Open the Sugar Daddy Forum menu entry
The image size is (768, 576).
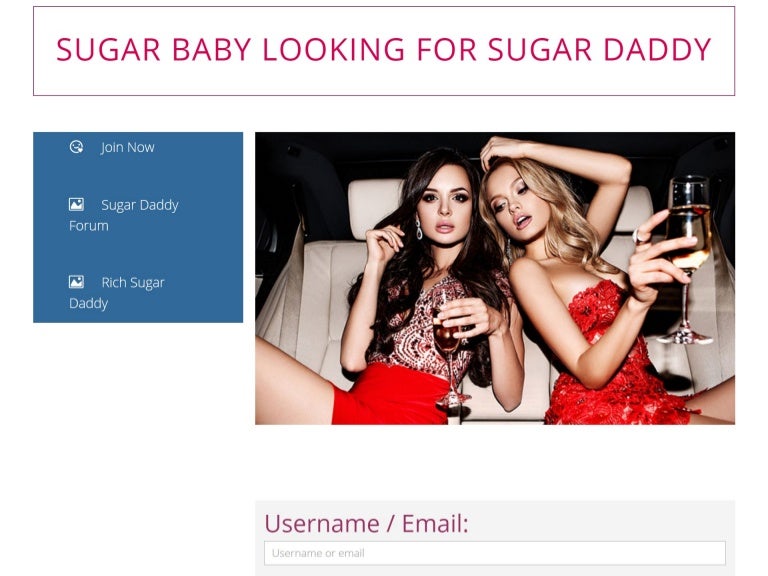(124, 215)
